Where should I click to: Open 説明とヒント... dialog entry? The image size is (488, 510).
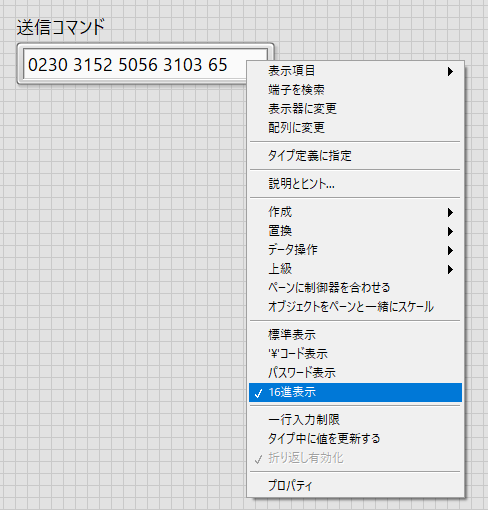(355, 184)
